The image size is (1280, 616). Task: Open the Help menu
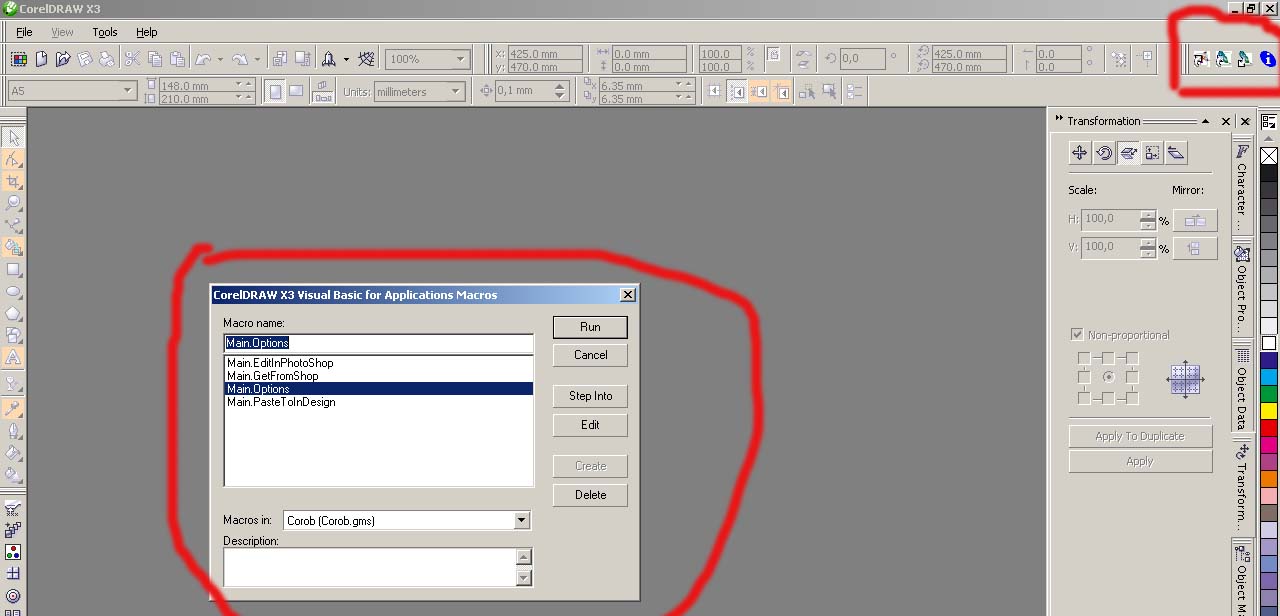click(147, 32)
